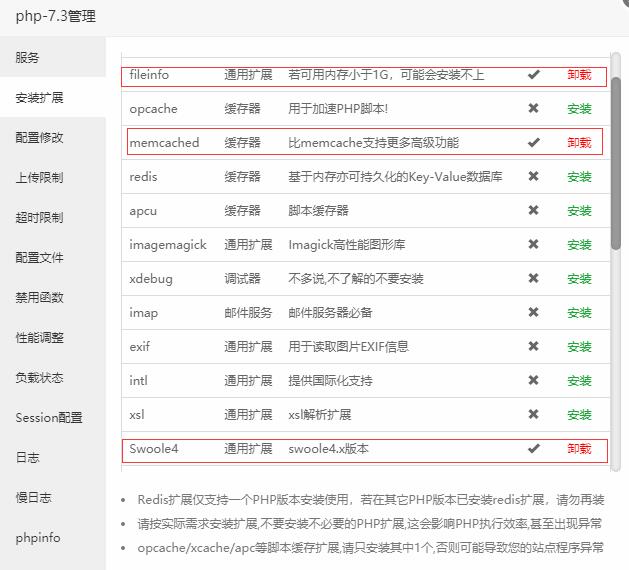Install the redis extension
Image resolution: width=629 pixels, height=570 pixels.
pos(579,177)
